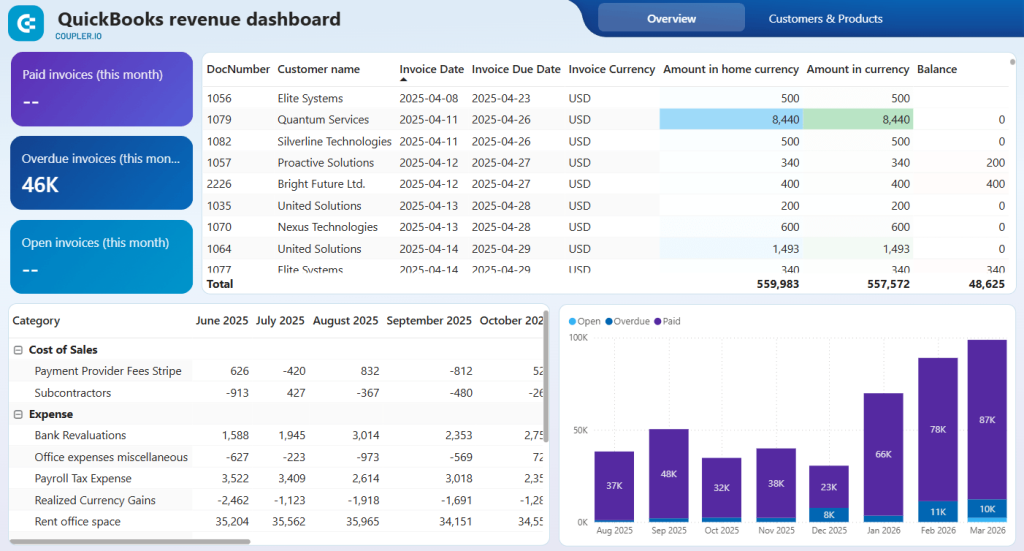Click the Silverline Technologies customer cell
The image size is (1024, 551).
coord(334,141)
